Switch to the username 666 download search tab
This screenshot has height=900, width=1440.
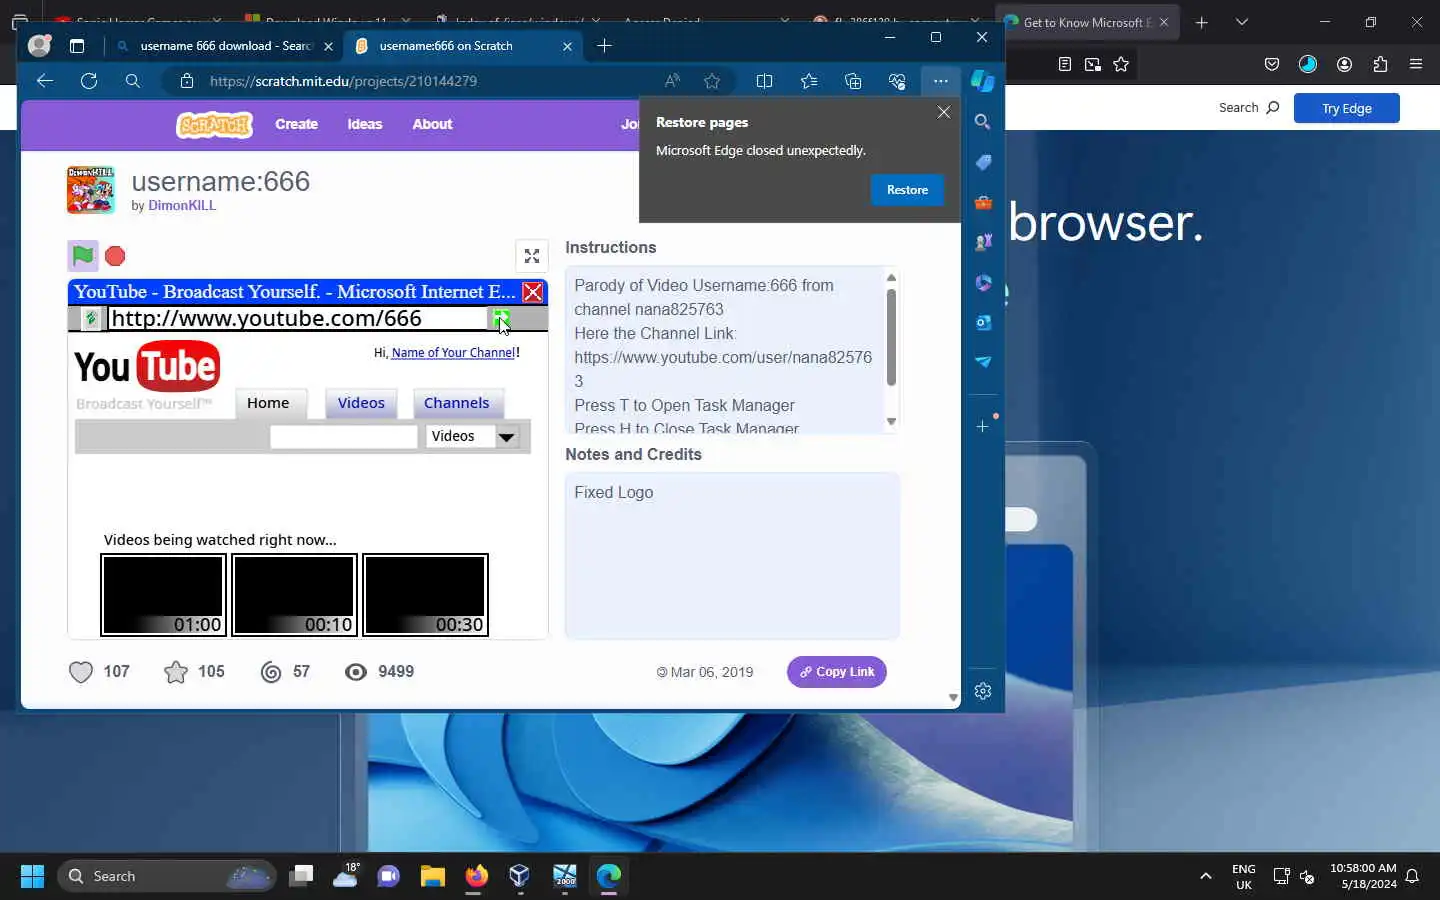pyautogui.click(x=225, y=46)
